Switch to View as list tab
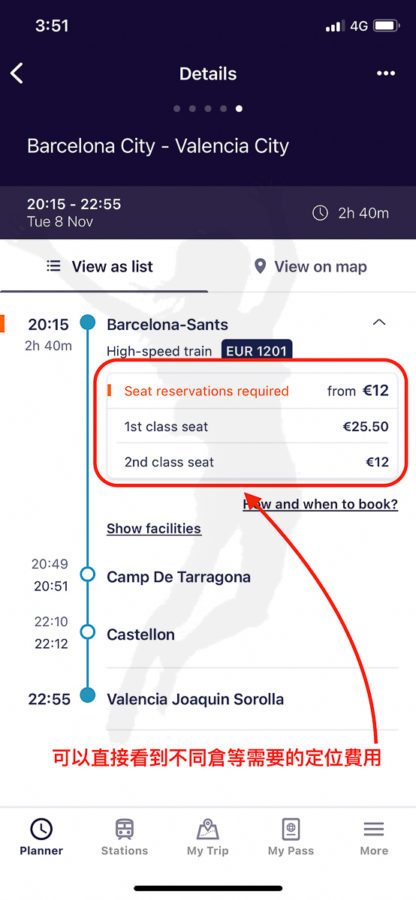Viewport: 416px width, 900px height. [100, 266]
